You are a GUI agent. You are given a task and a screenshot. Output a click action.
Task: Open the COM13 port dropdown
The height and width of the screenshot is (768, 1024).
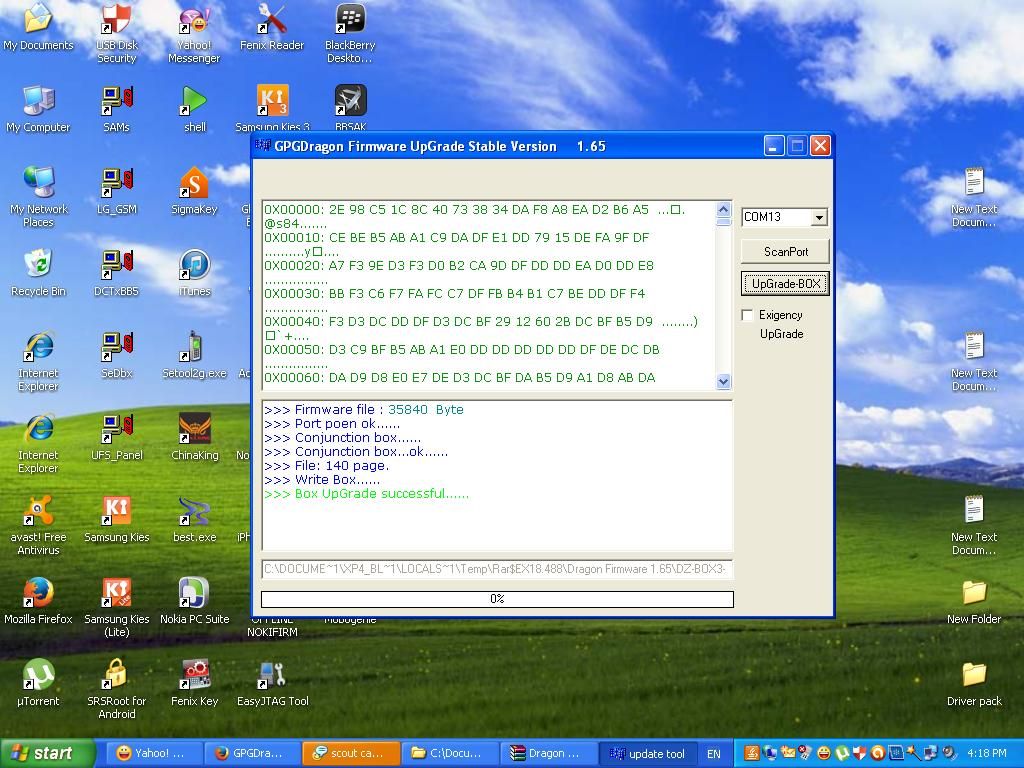point(819,217)
